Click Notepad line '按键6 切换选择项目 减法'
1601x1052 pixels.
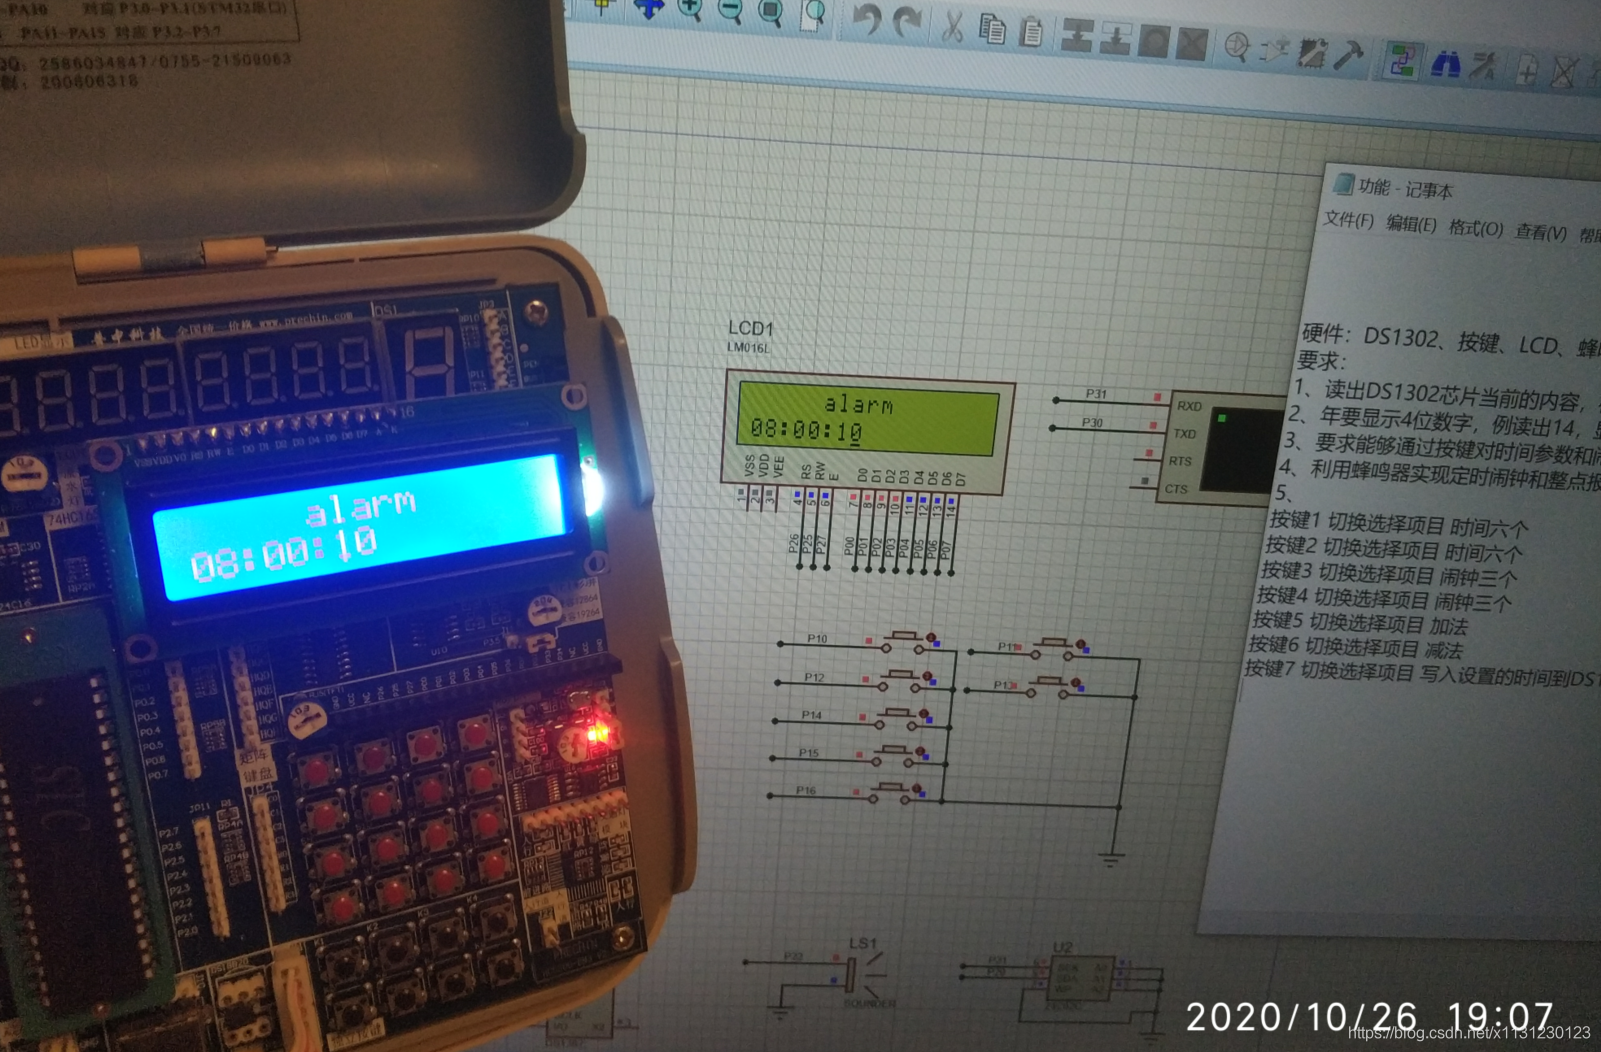pyautogui.click(x=1356, y=648)
